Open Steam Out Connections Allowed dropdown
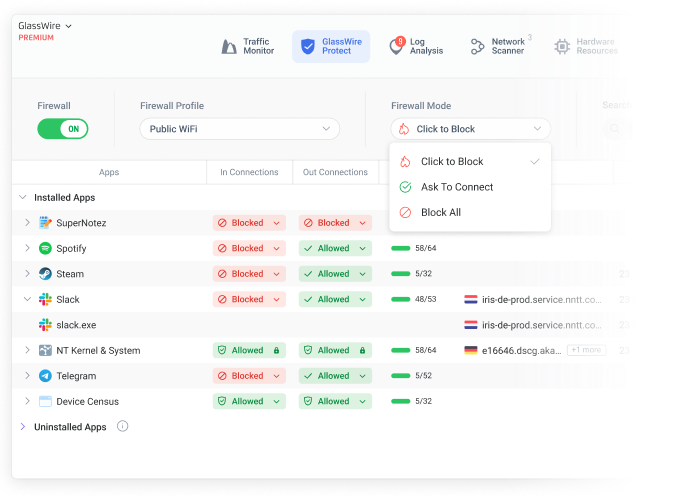The width and height of the screenshot is (680, 496). tap(335, 274)
